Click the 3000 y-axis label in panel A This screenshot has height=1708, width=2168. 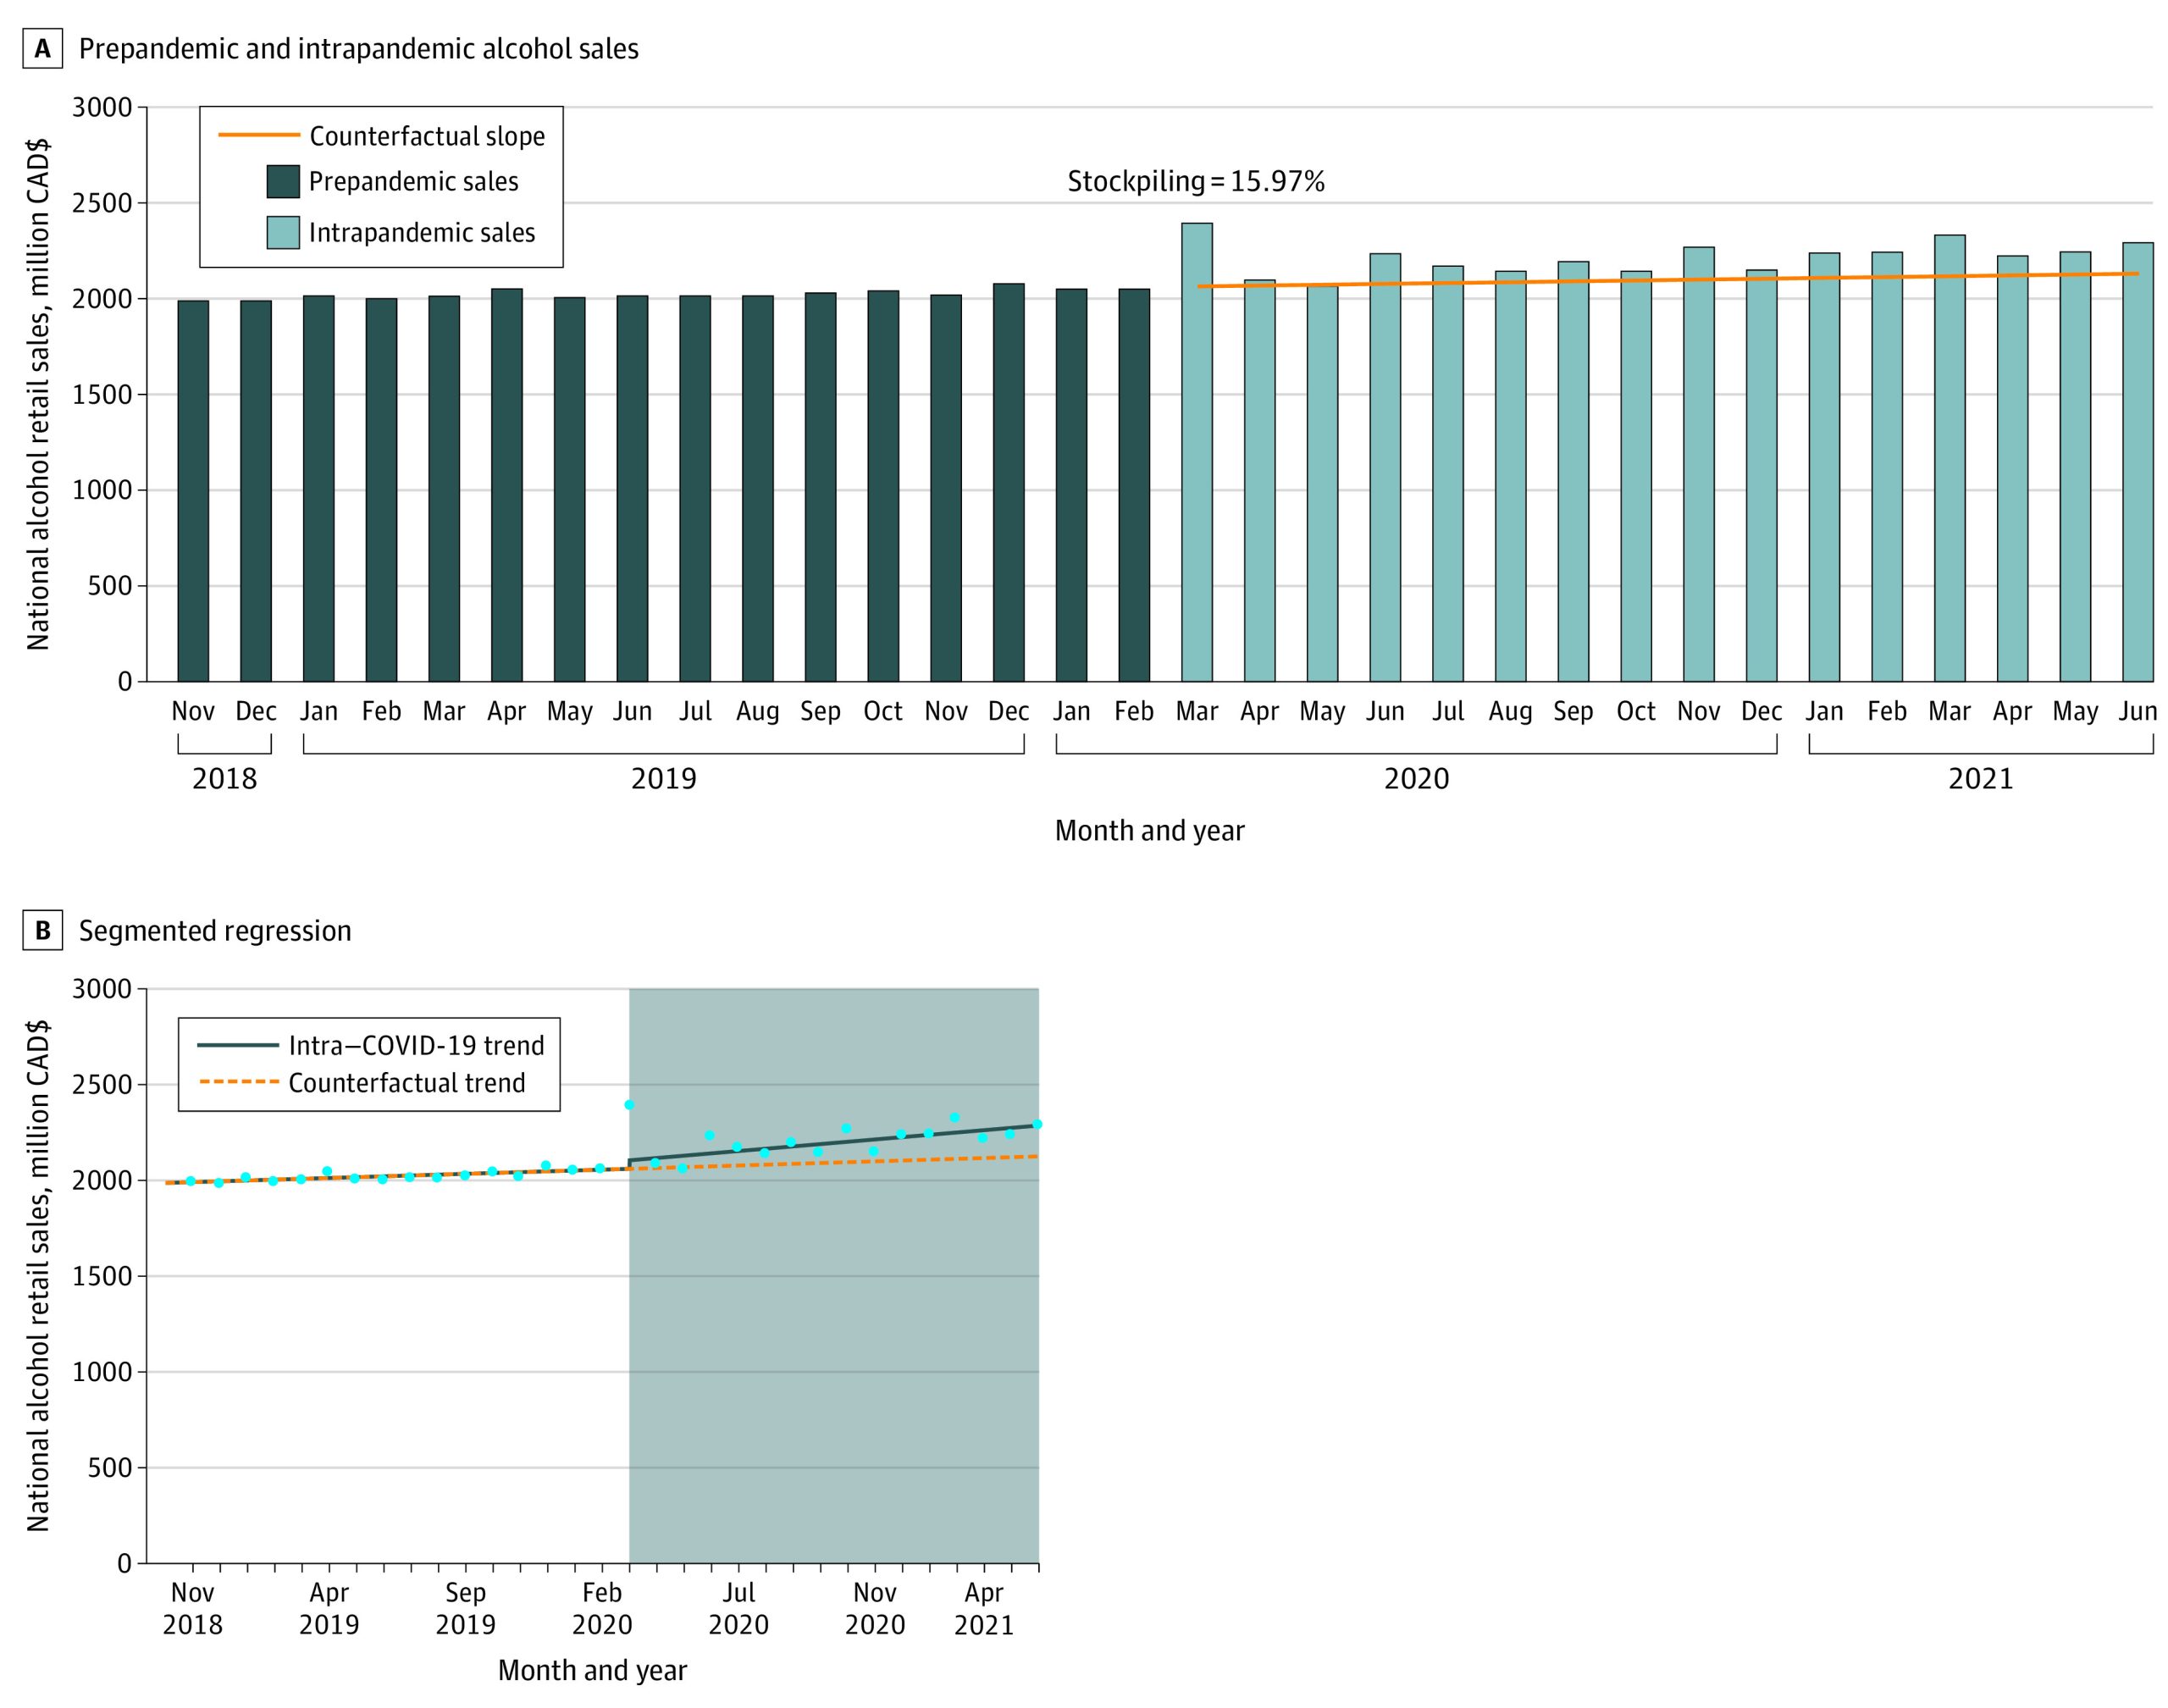(x=102, y=108)
